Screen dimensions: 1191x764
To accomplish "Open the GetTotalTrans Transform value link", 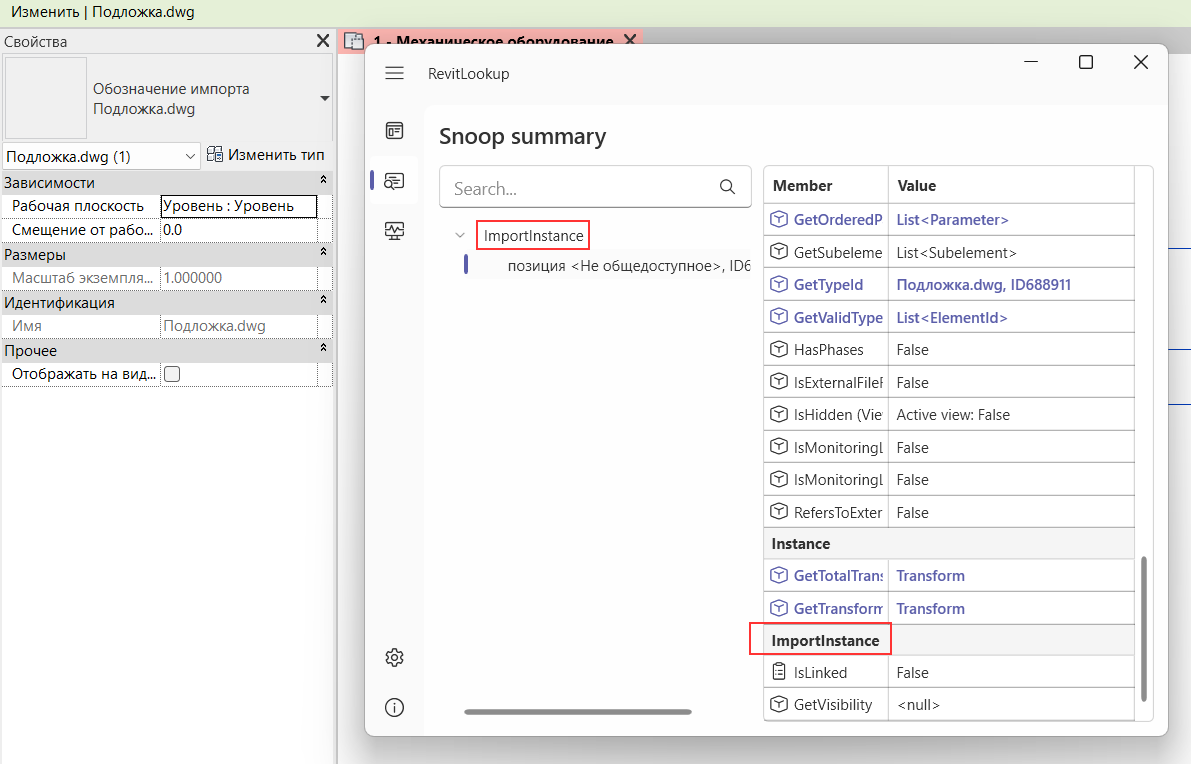I will pos(930,576).
